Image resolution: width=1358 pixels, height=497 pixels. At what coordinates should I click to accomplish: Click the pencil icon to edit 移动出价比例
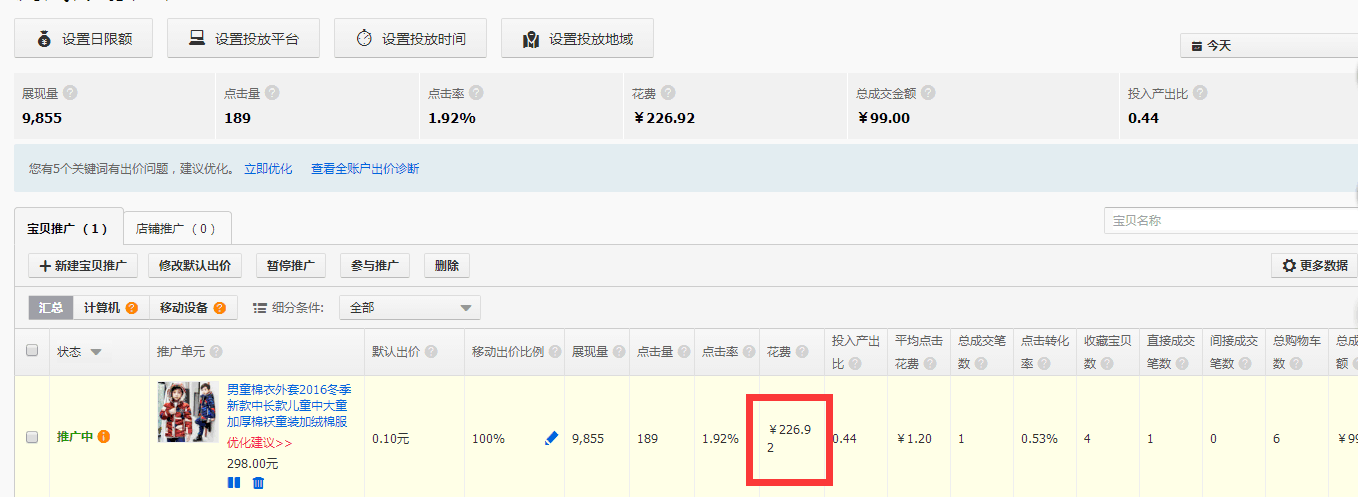coord(551,438)
